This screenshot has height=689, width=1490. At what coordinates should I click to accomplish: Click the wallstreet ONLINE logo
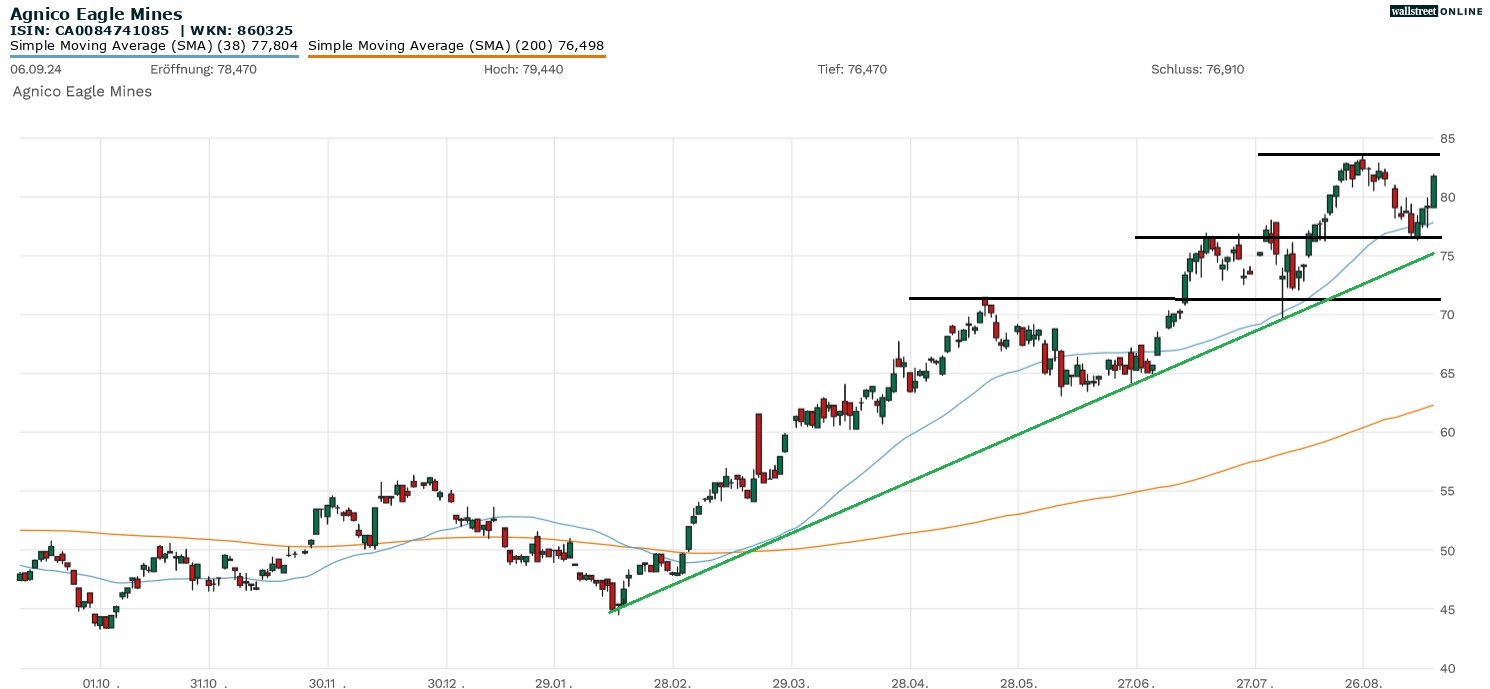(x=1436, y=11)
